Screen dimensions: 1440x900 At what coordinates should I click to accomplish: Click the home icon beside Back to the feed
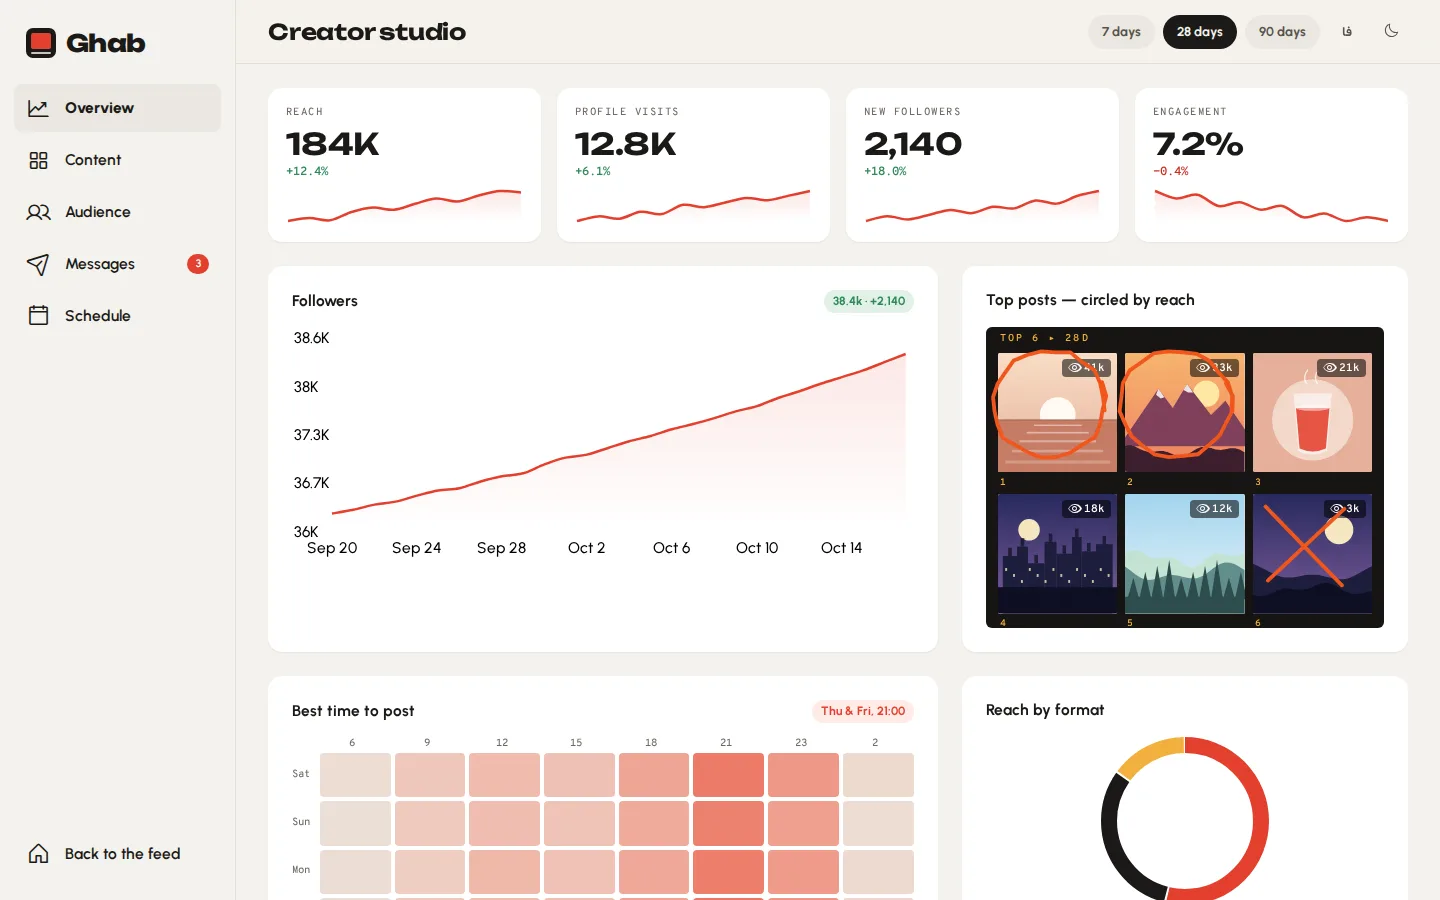click(38, 854)
